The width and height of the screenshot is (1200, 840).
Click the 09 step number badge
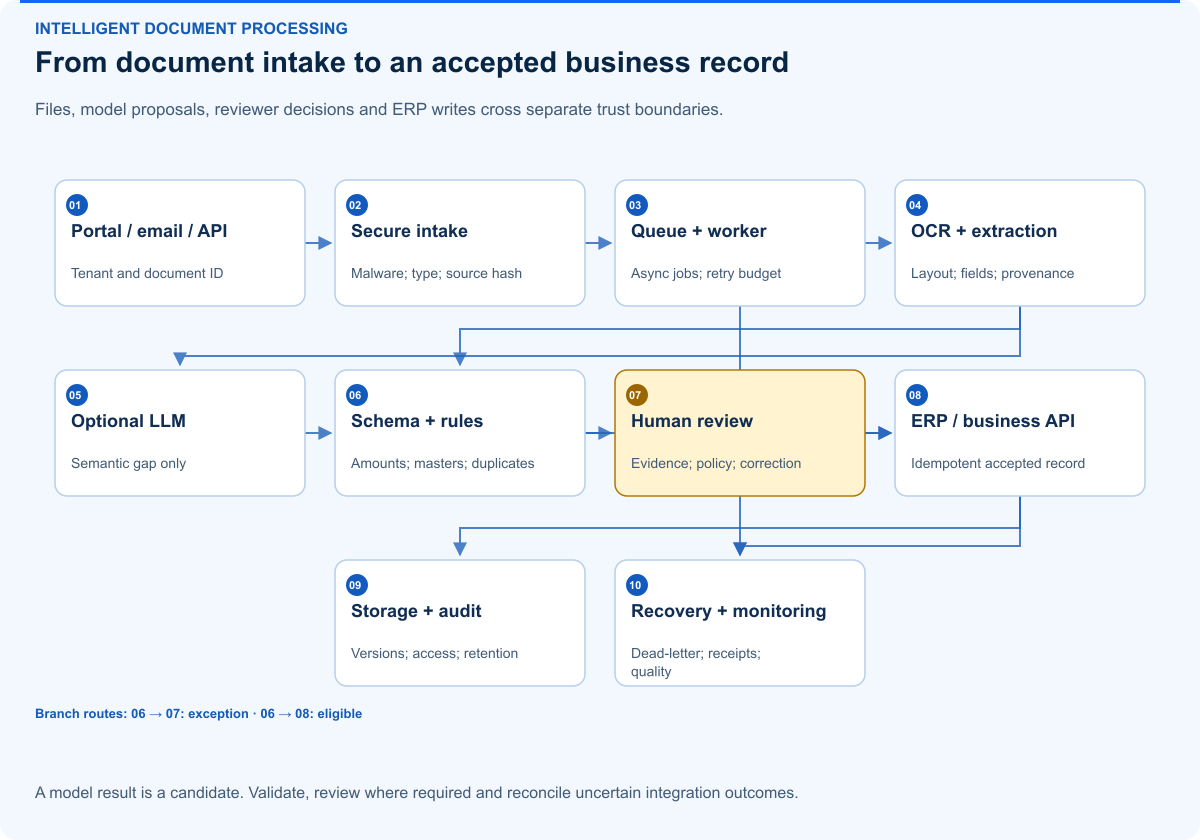[x=356, y=585]
